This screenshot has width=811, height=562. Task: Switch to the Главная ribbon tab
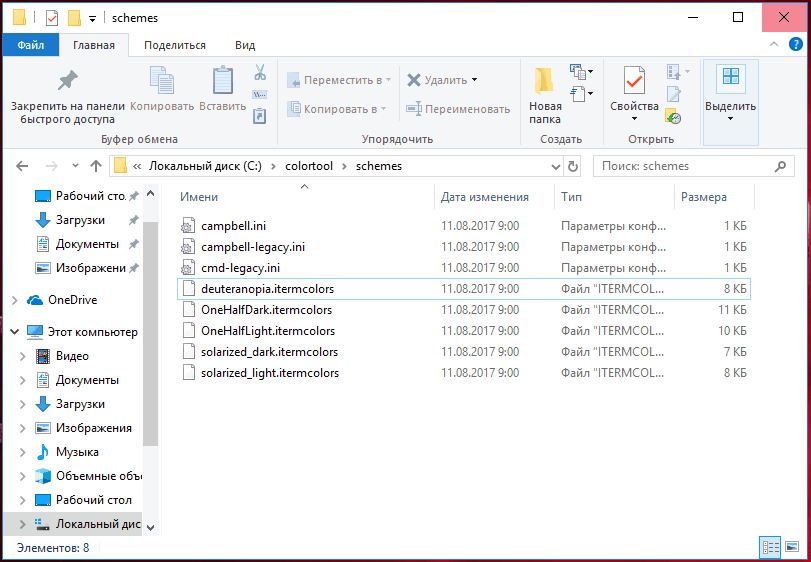pos(94,45)
